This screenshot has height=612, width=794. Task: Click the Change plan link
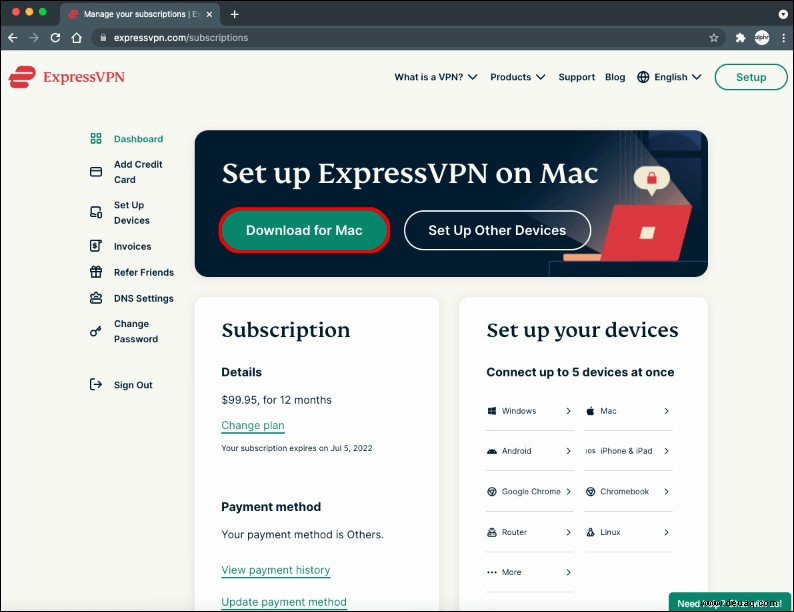click(253, 425)
